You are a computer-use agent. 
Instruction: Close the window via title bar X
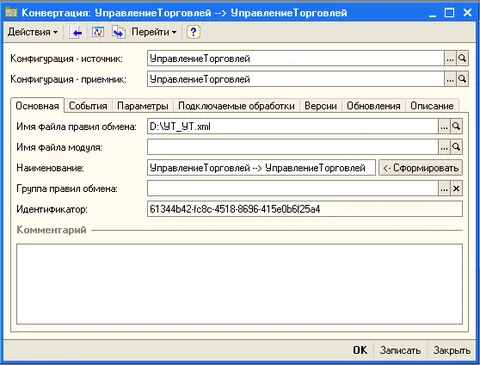pos(467,13)
